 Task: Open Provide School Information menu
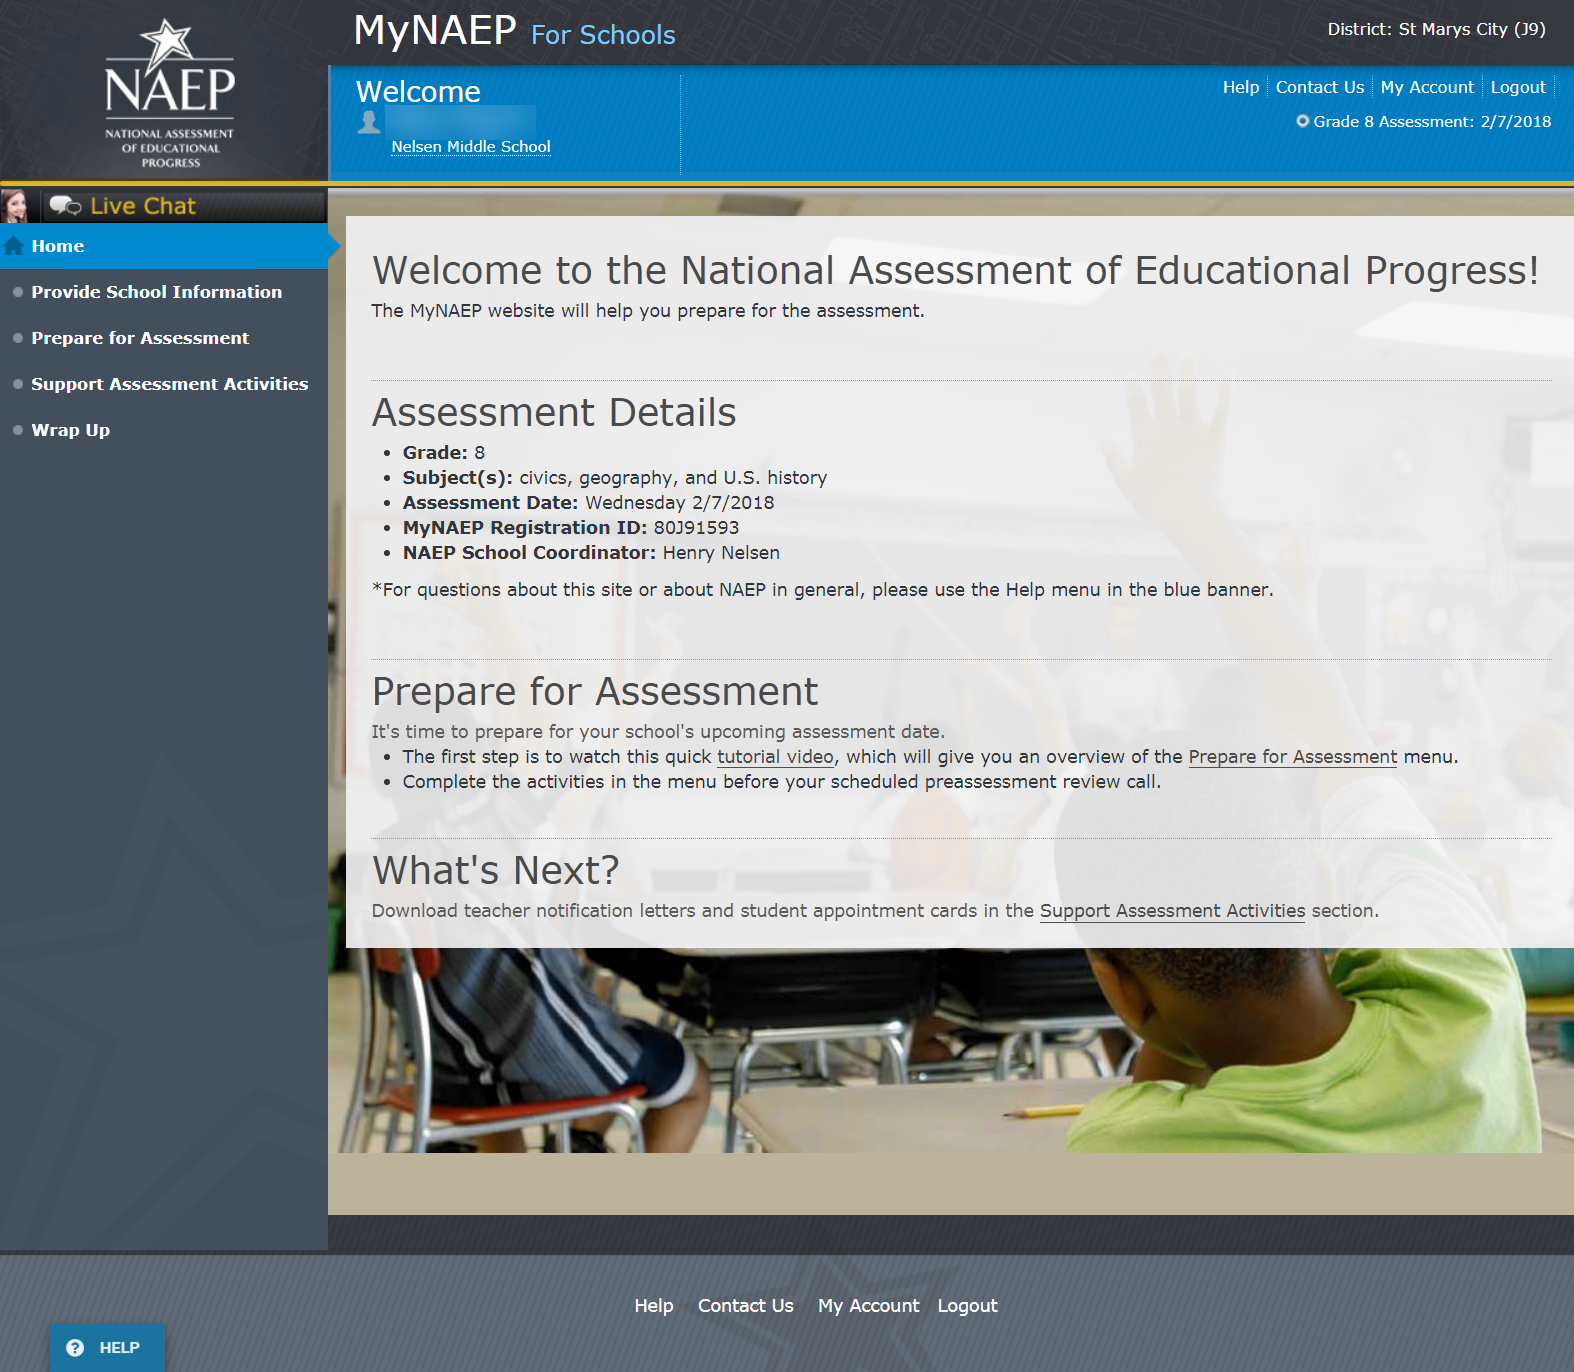[x=156, y=292]
